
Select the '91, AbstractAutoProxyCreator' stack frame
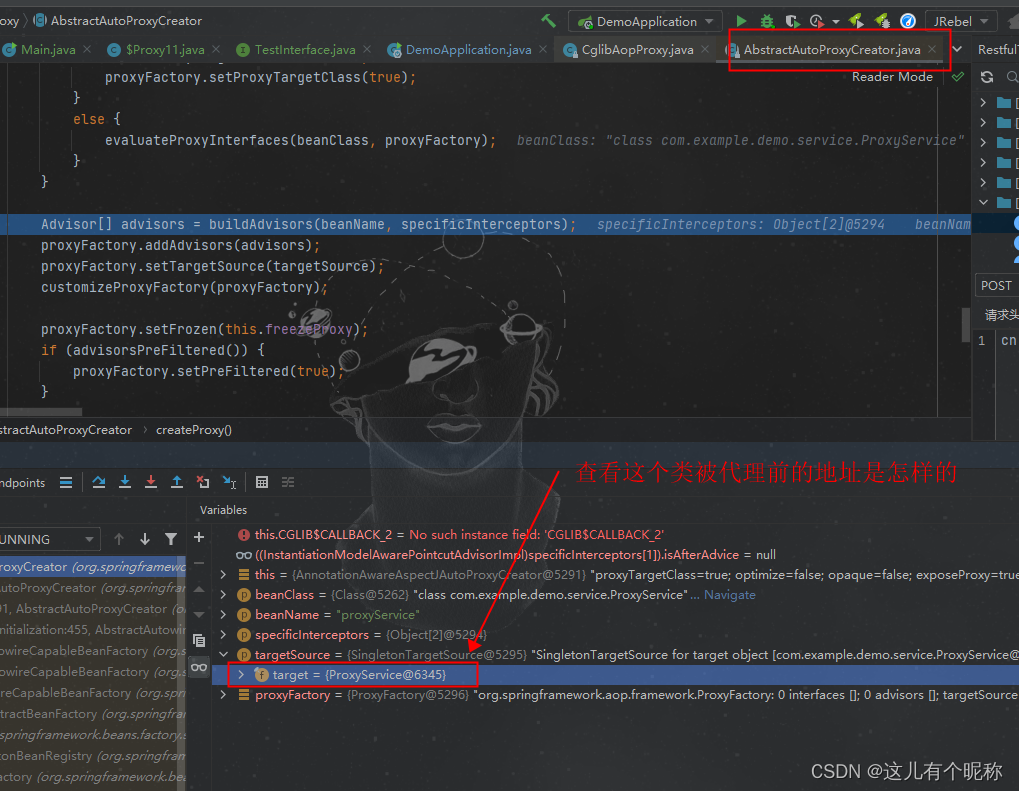[93, 609]
